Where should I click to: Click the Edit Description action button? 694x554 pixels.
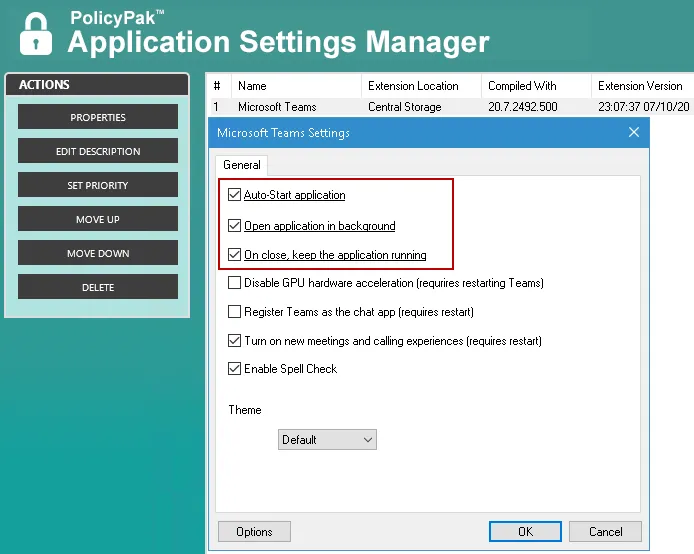[x=98, y=152]
